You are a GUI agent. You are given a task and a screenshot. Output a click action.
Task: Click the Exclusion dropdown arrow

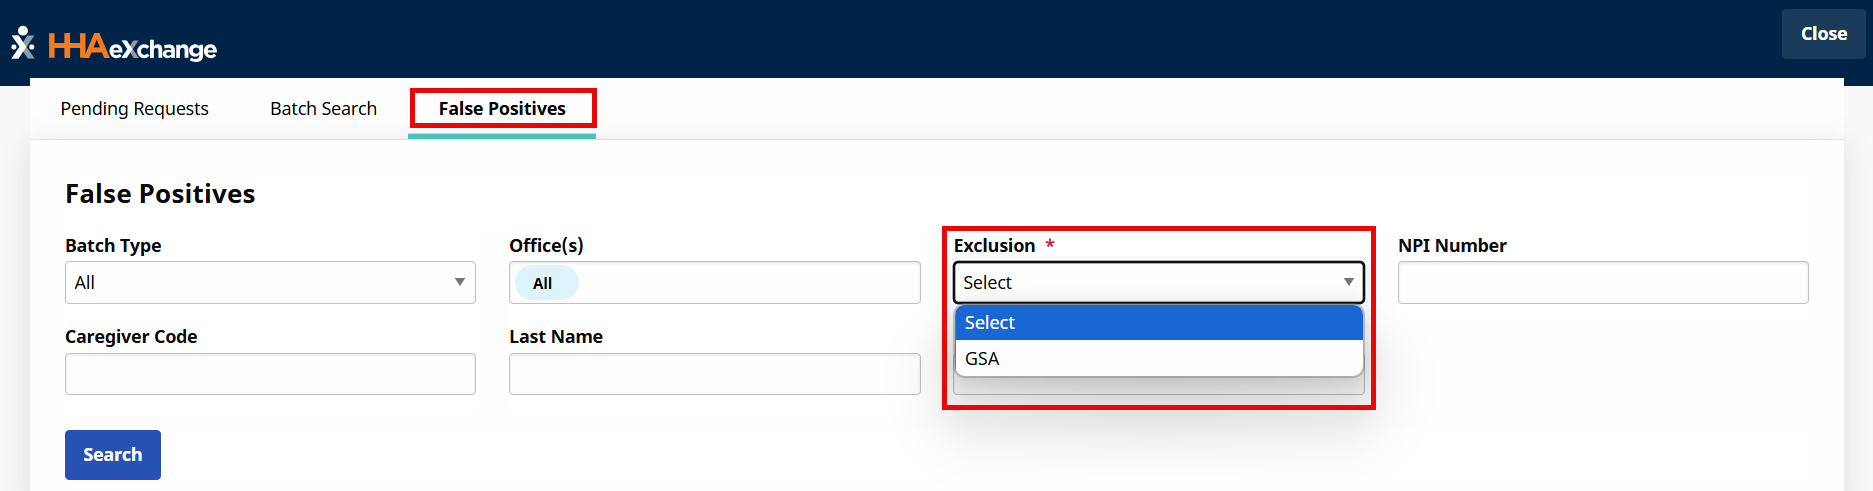coord(1348,283)
